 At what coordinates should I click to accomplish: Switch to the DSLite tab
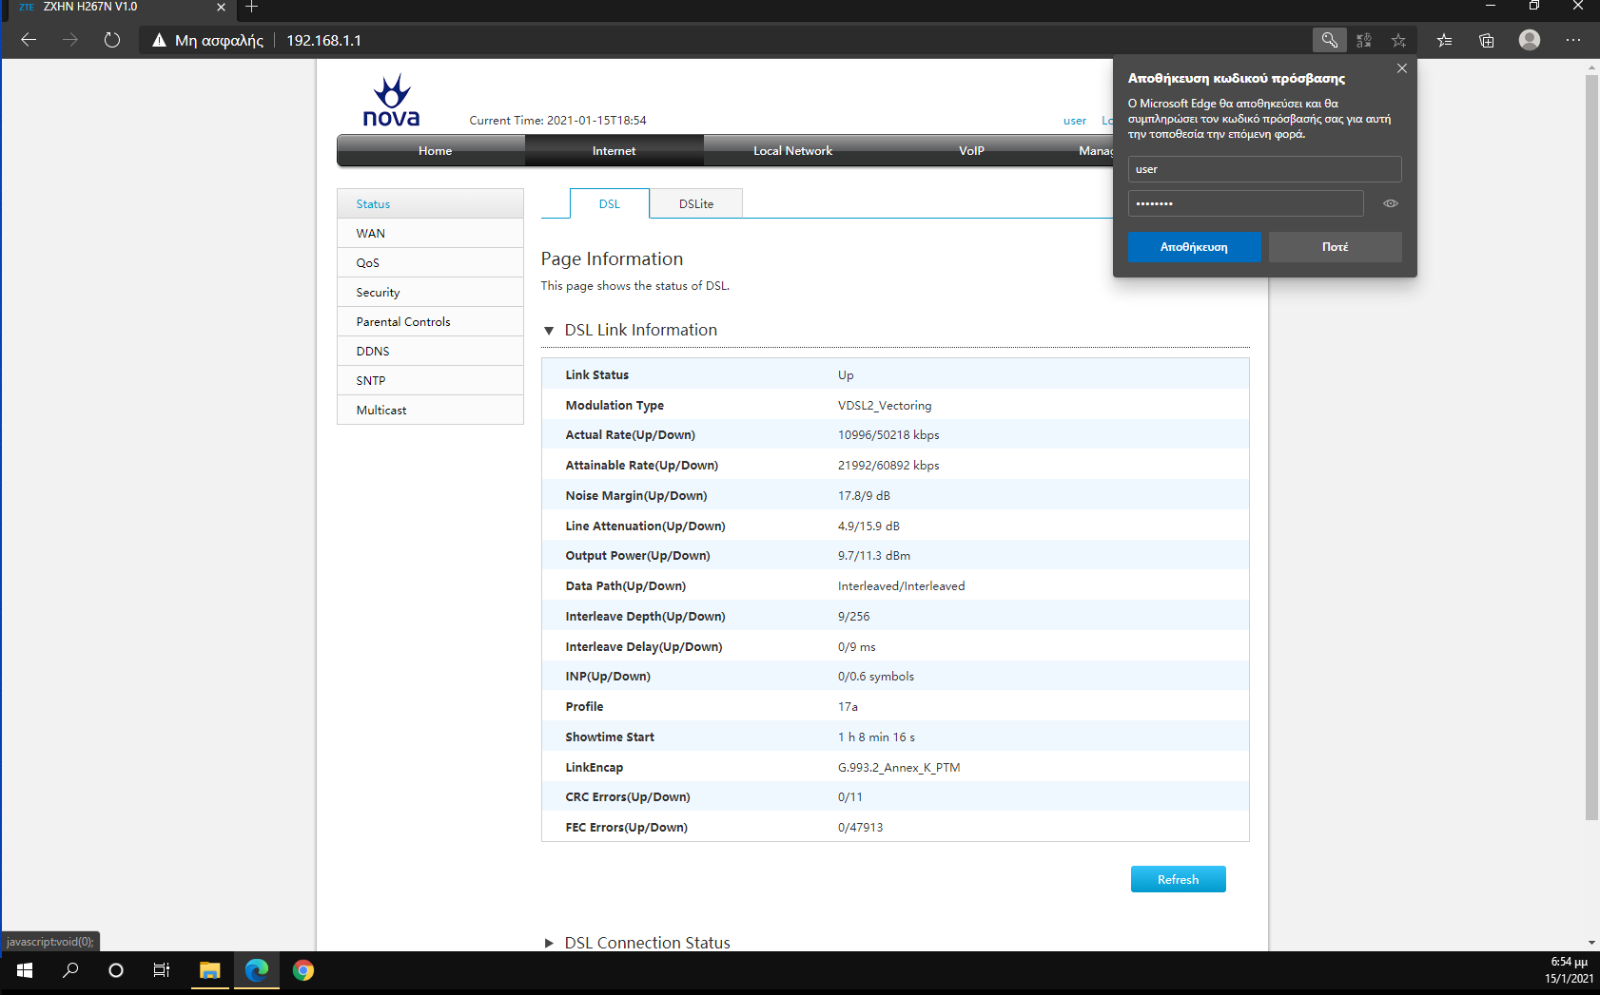(x=696, y=204)
